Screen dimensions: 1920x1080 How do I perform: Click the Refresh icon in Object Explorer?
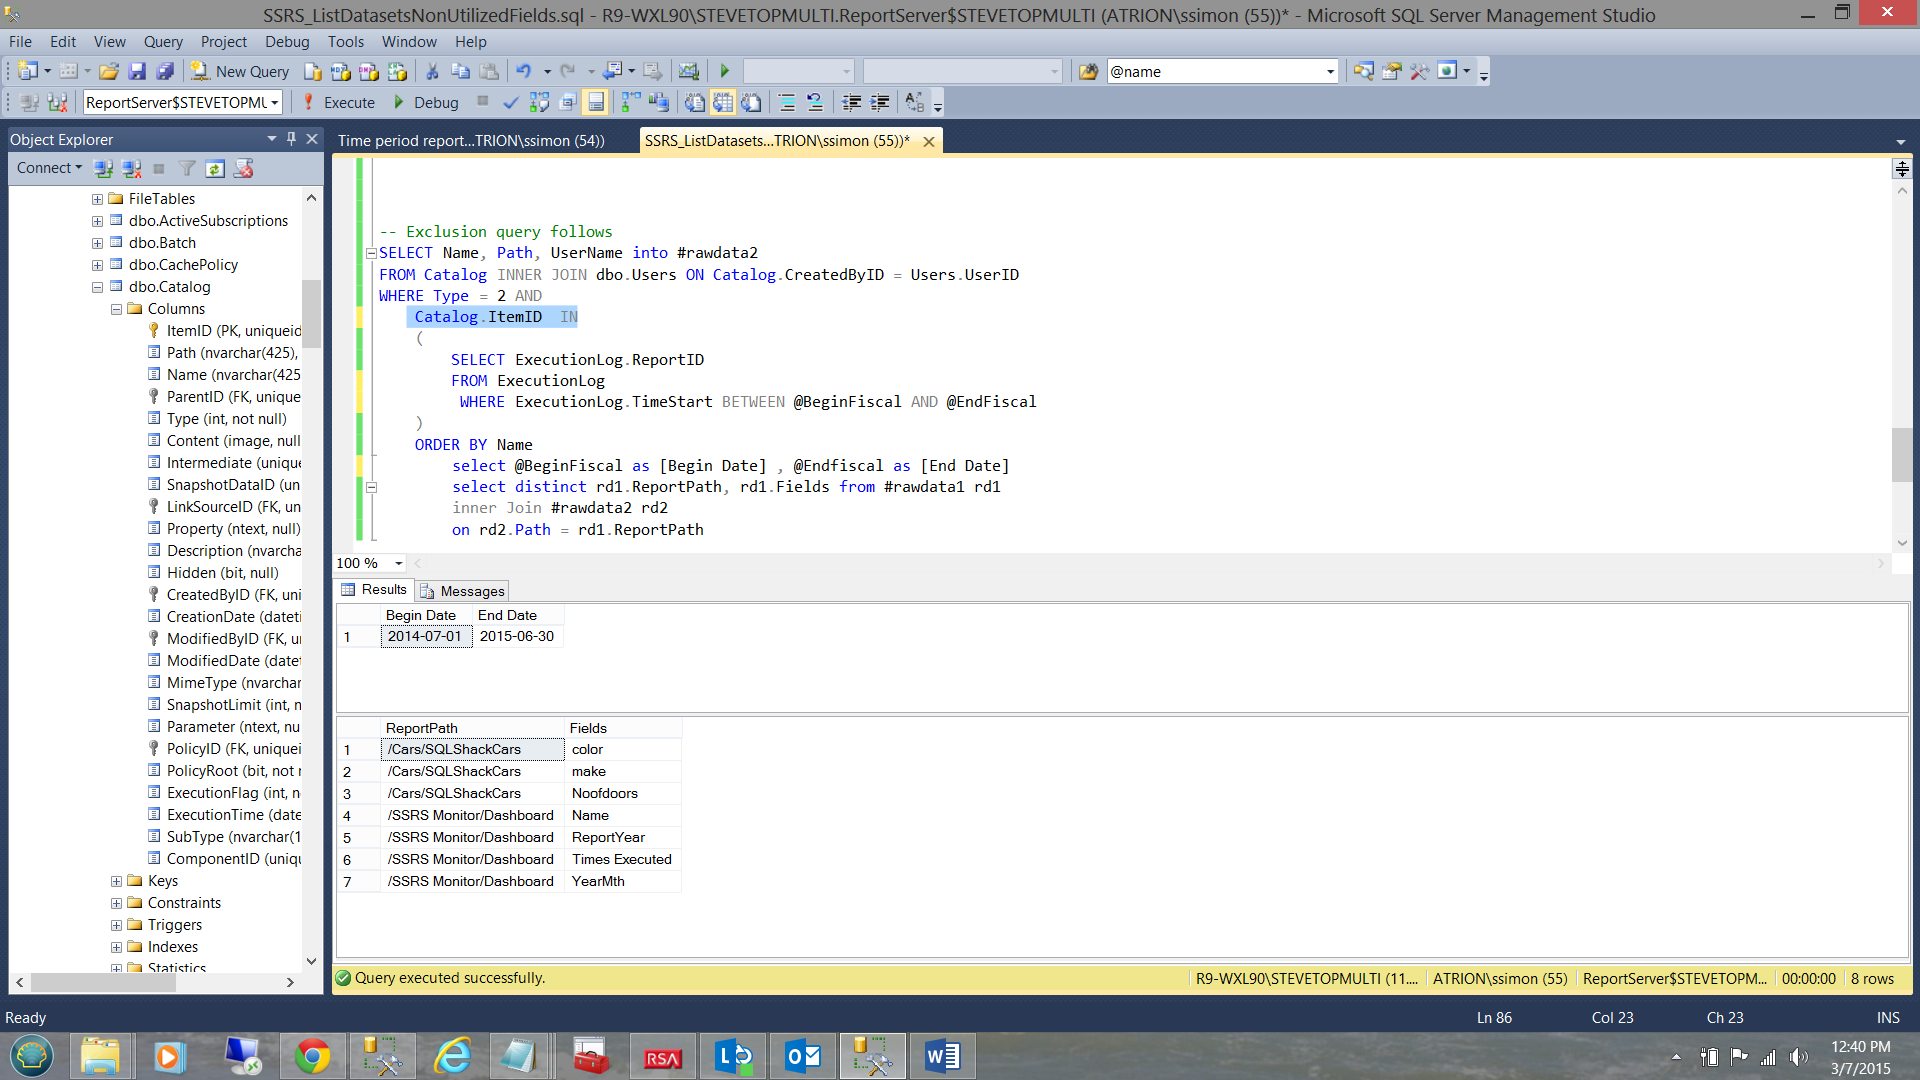215,168
